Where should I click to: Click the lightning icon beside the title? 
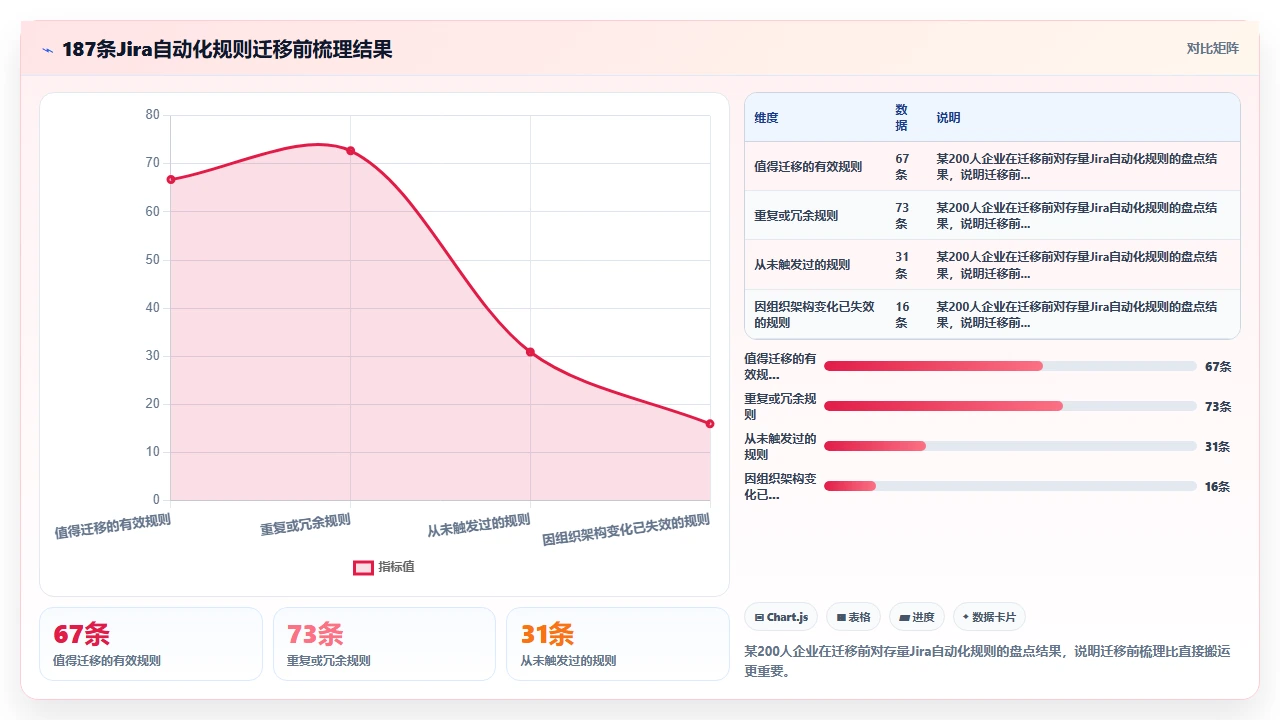(x=47, y=49)
